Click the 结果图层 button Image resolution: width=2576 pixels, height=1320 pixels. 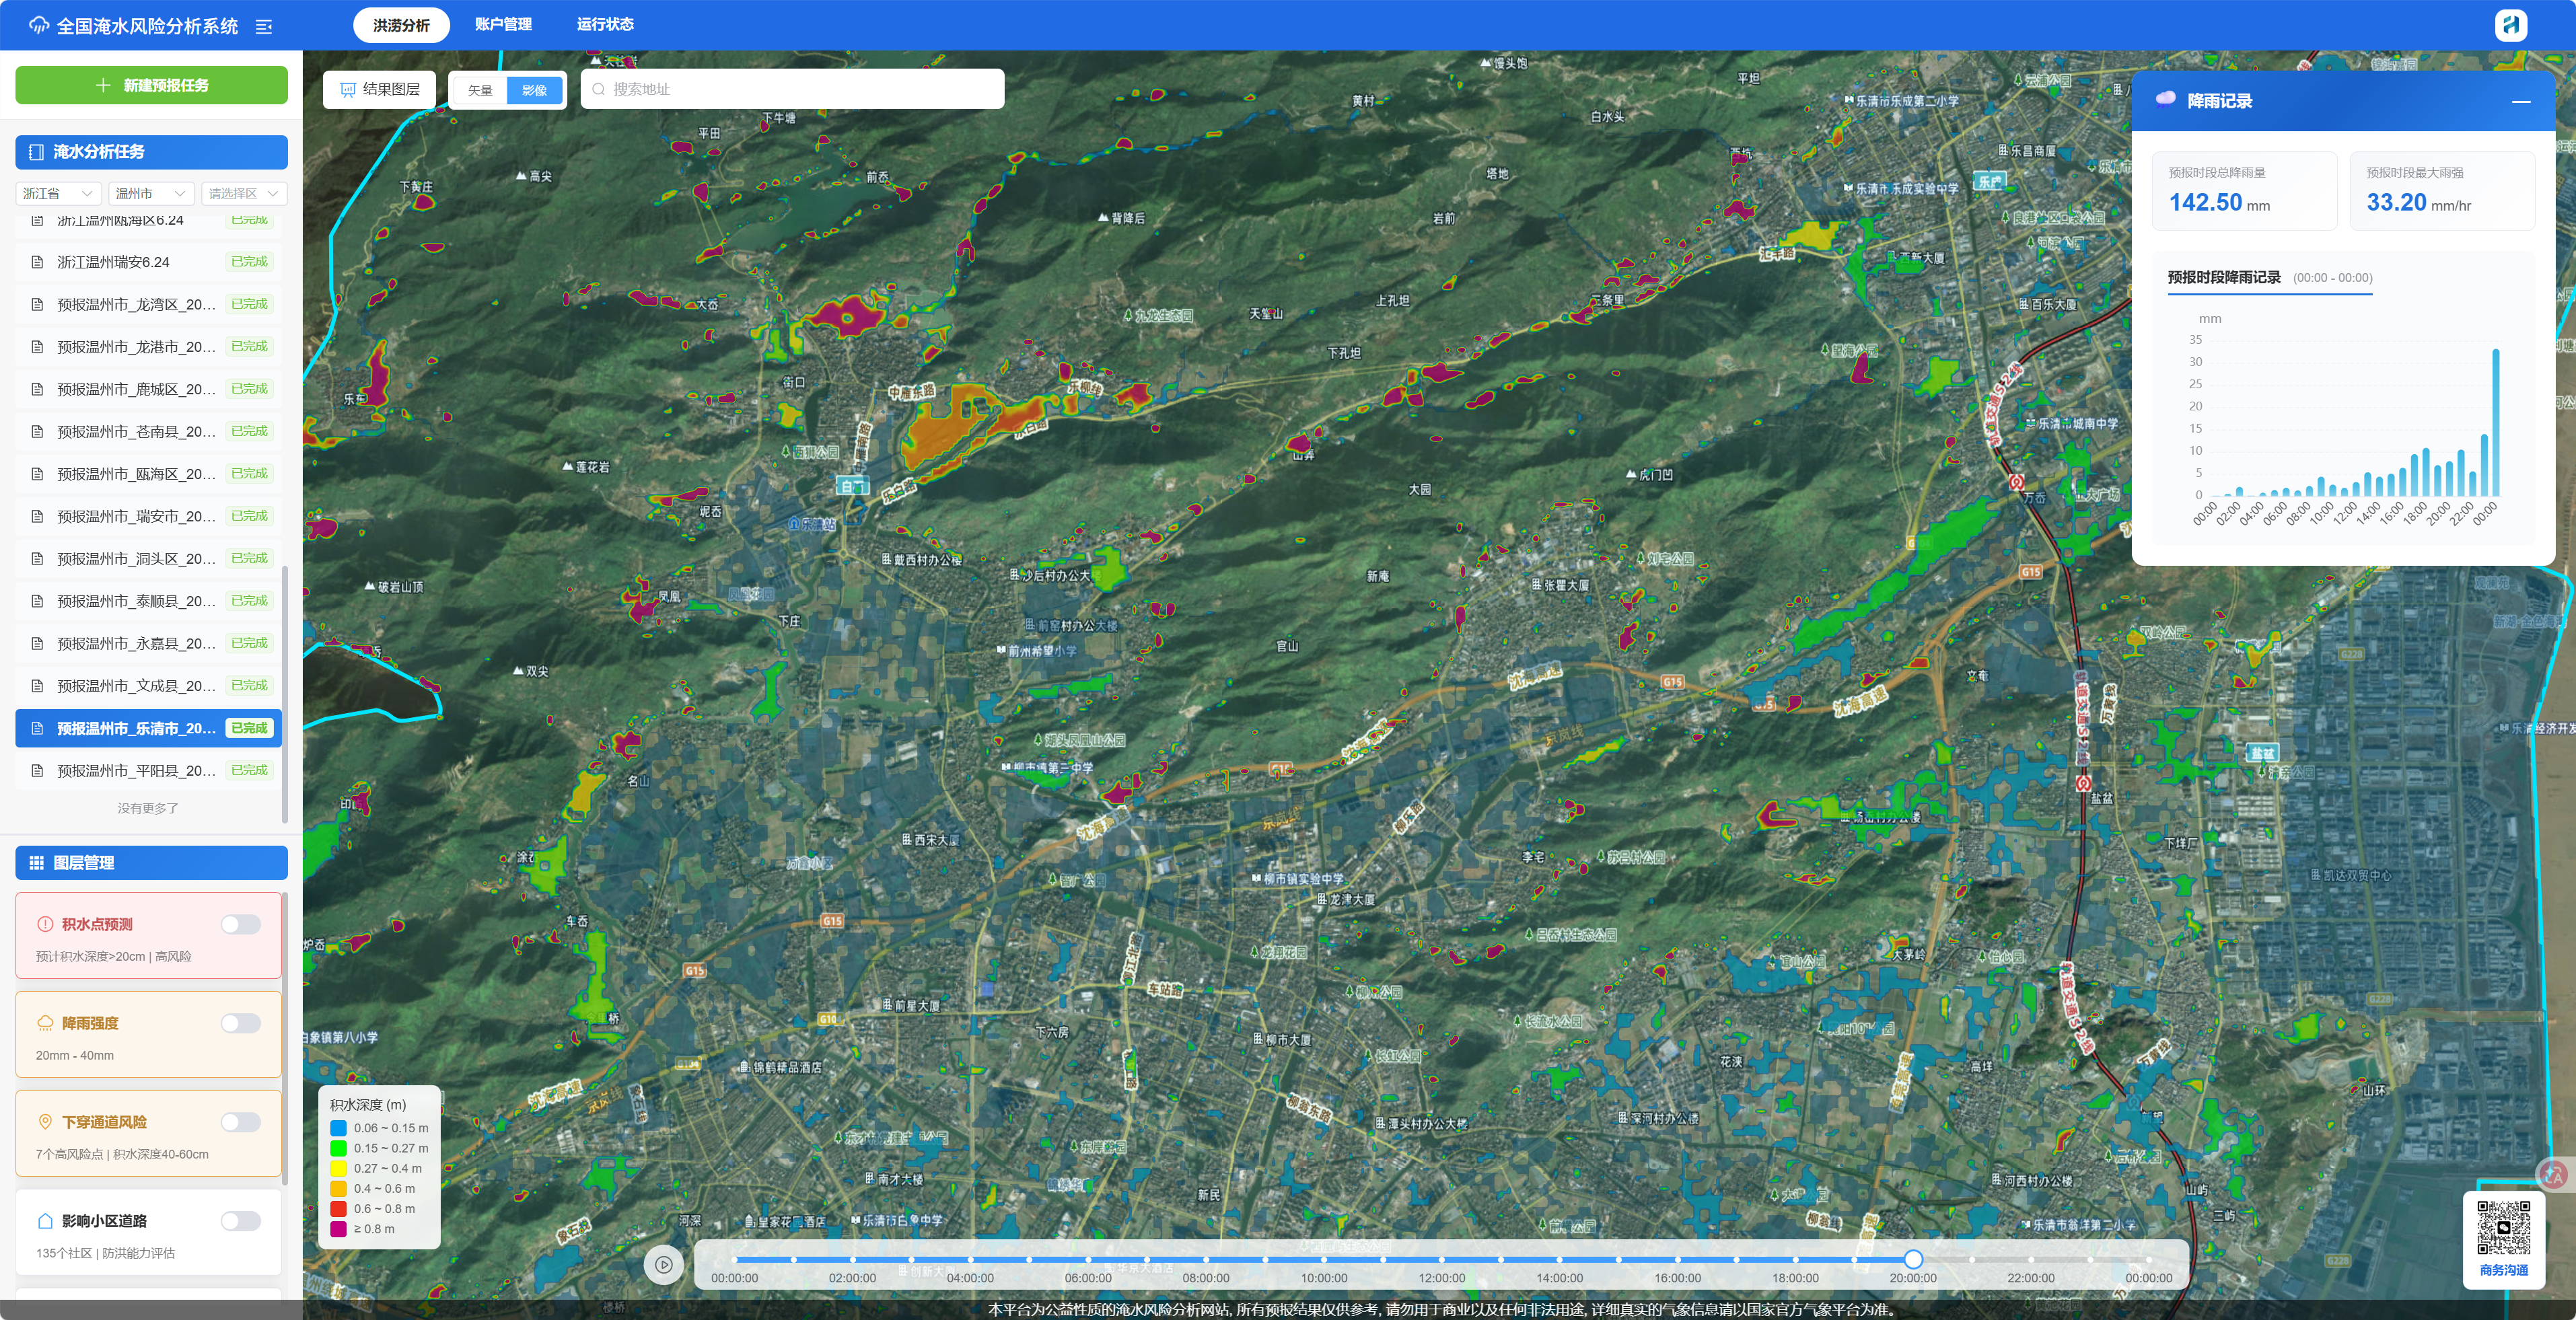pyautogui.click(x=380, y=89)
